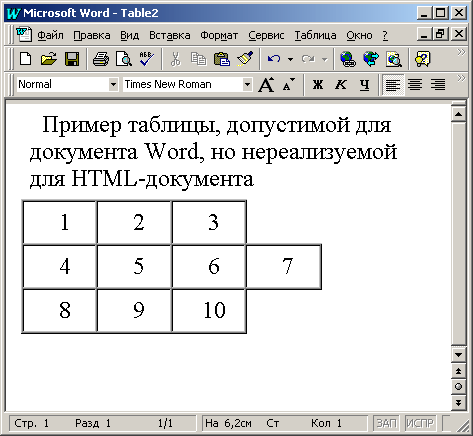
Task: Toggle underline Ч formatting
Action: [364, 85]
